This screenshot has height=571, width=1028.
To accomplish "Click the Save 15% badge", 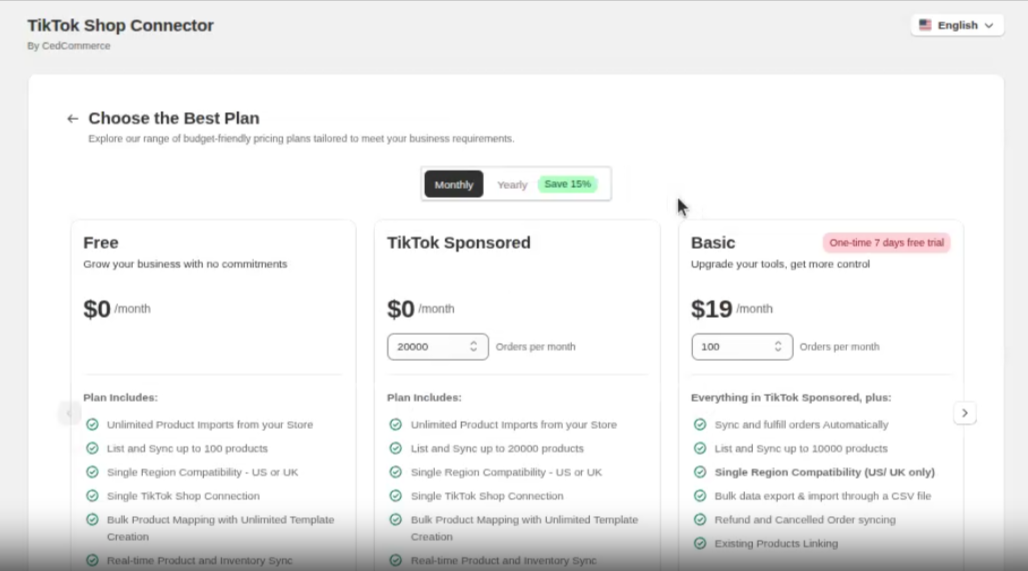I will click(567, 184).
